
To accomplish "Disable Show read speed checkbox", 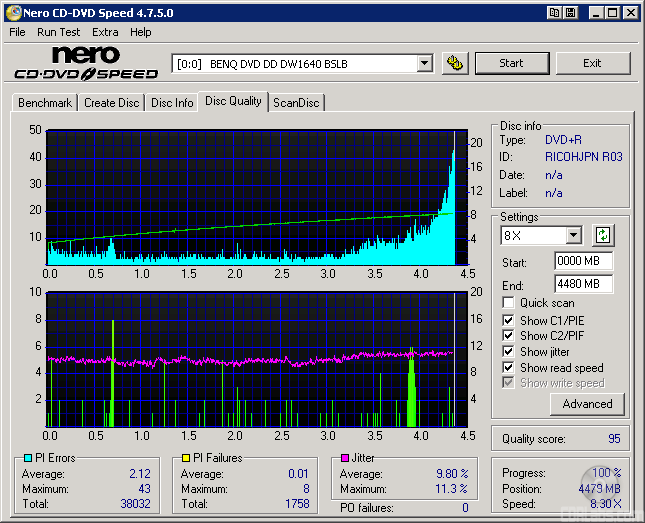I will 509,368.
